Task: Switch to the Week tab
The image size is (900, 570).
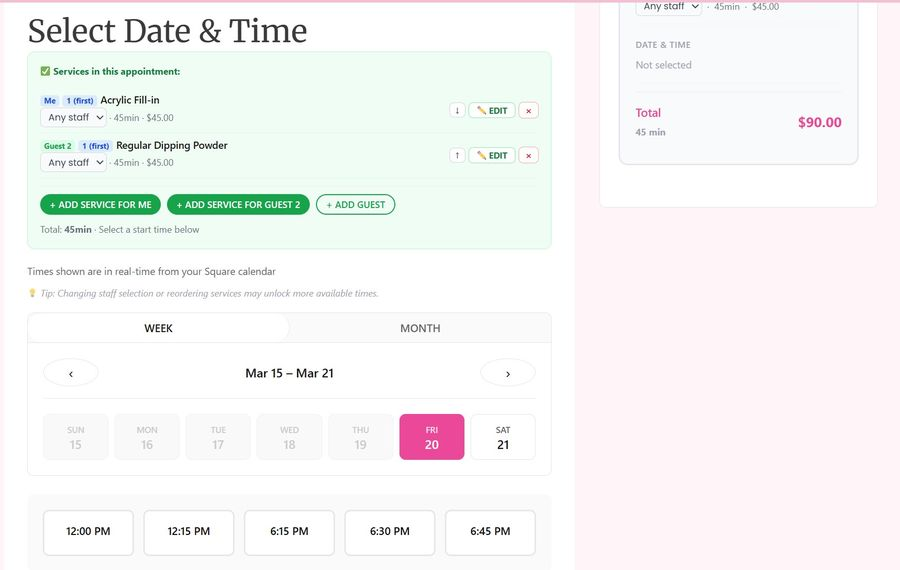Action: 158,328
